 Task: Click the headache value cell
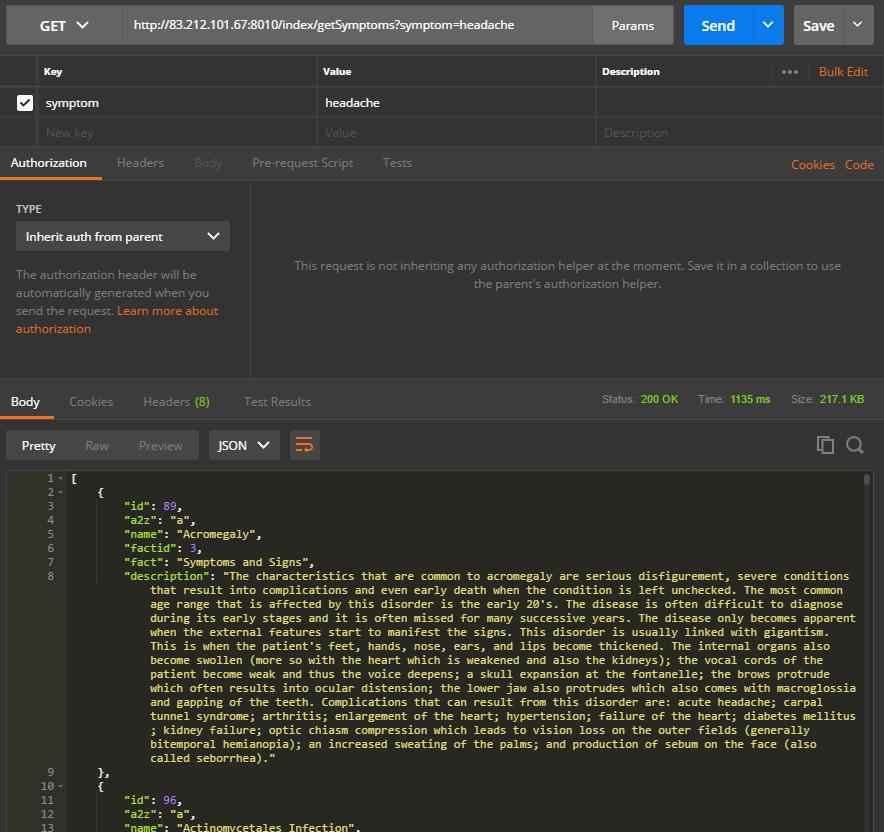[x=456, y=103]
